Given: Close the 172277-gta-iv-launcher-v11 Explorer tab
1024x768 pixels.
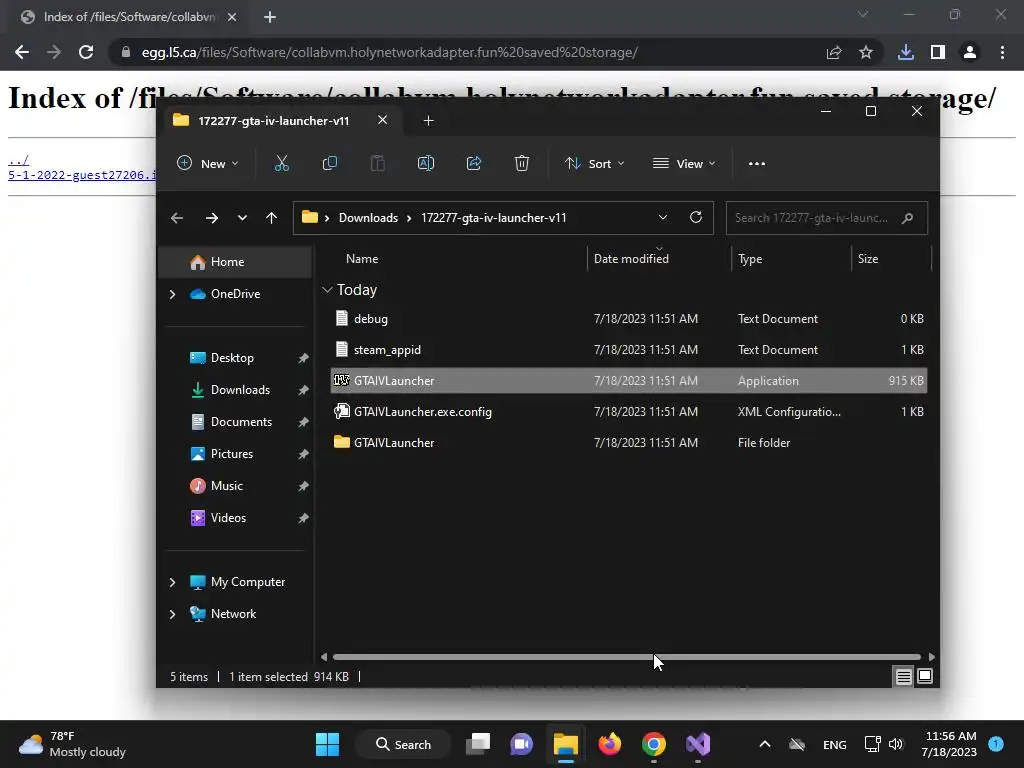Looking at the screenshot, I should (x=383, y=120).
